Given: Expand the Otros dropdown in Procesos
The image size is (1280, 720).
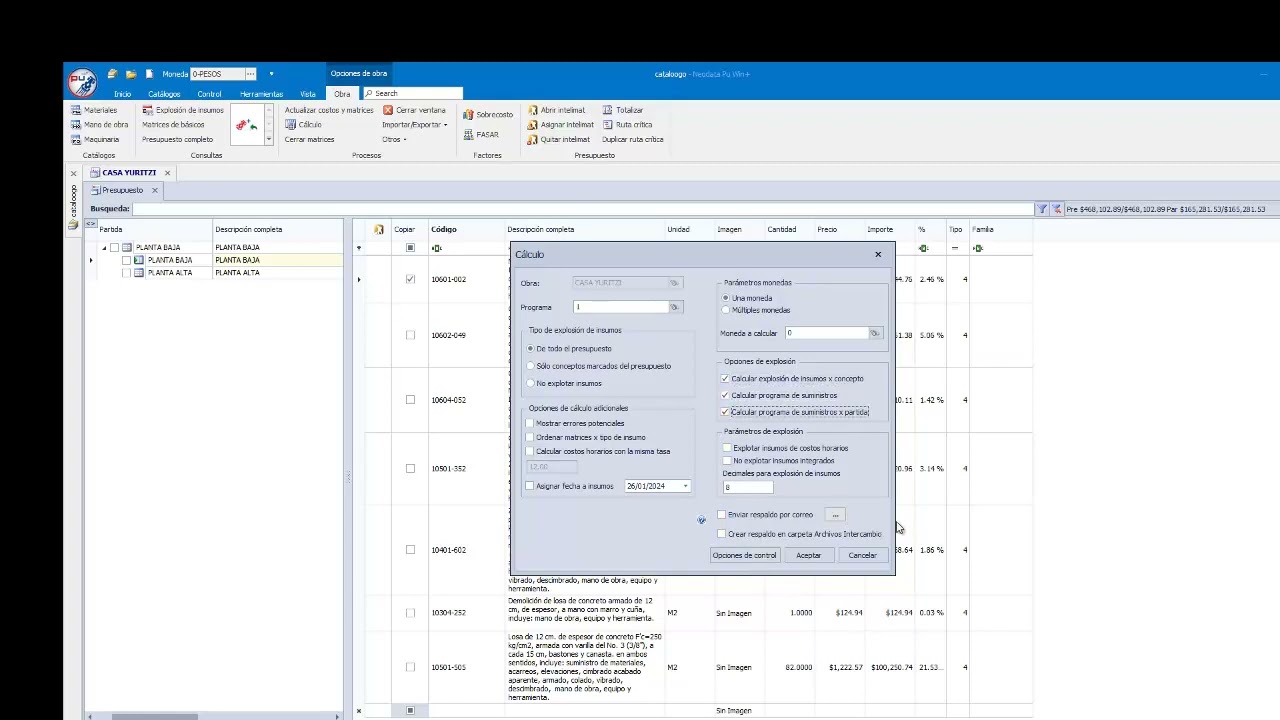Looking at the screenshot, I should coord(394,140).
